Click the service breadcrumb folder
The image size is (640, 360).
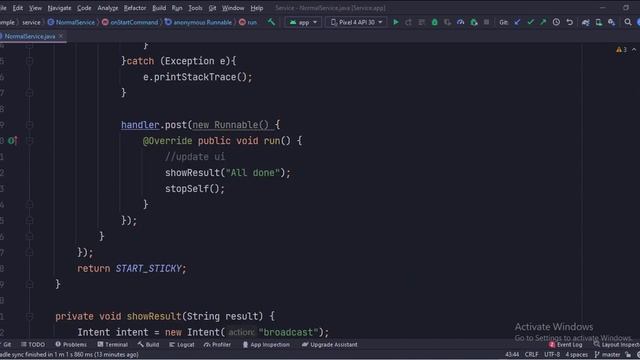31,22
